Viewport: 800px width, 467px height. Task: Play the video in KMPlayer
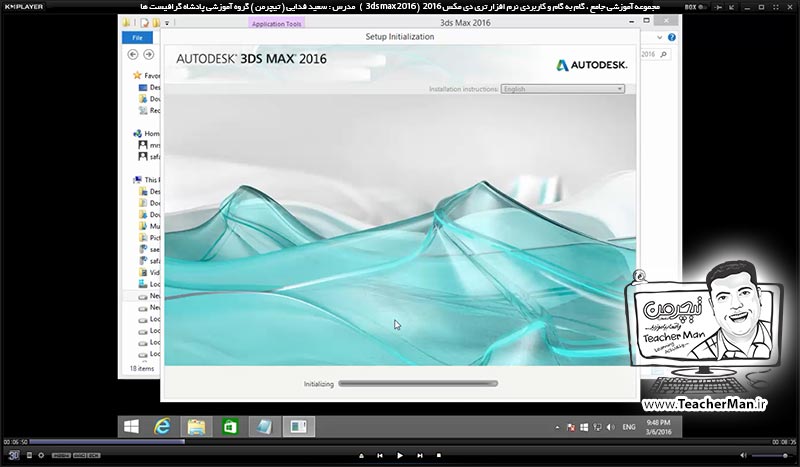(x=399, y=455)
